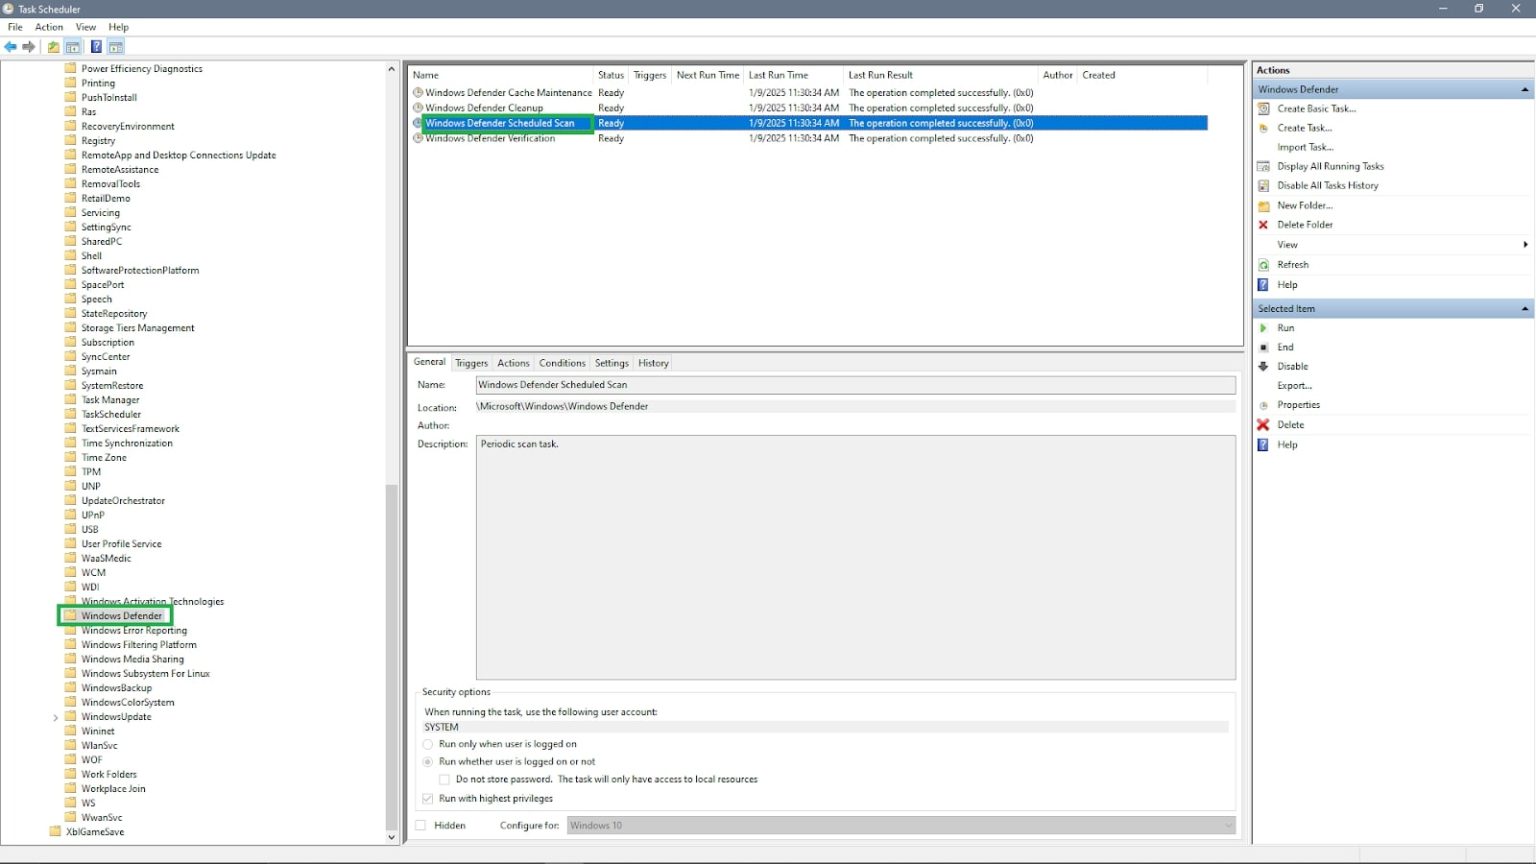Image resolution: width=1536 pixels, height=864 pixels.
Task: Click the Forward navigation arrow
Action: tap(29, 46)
